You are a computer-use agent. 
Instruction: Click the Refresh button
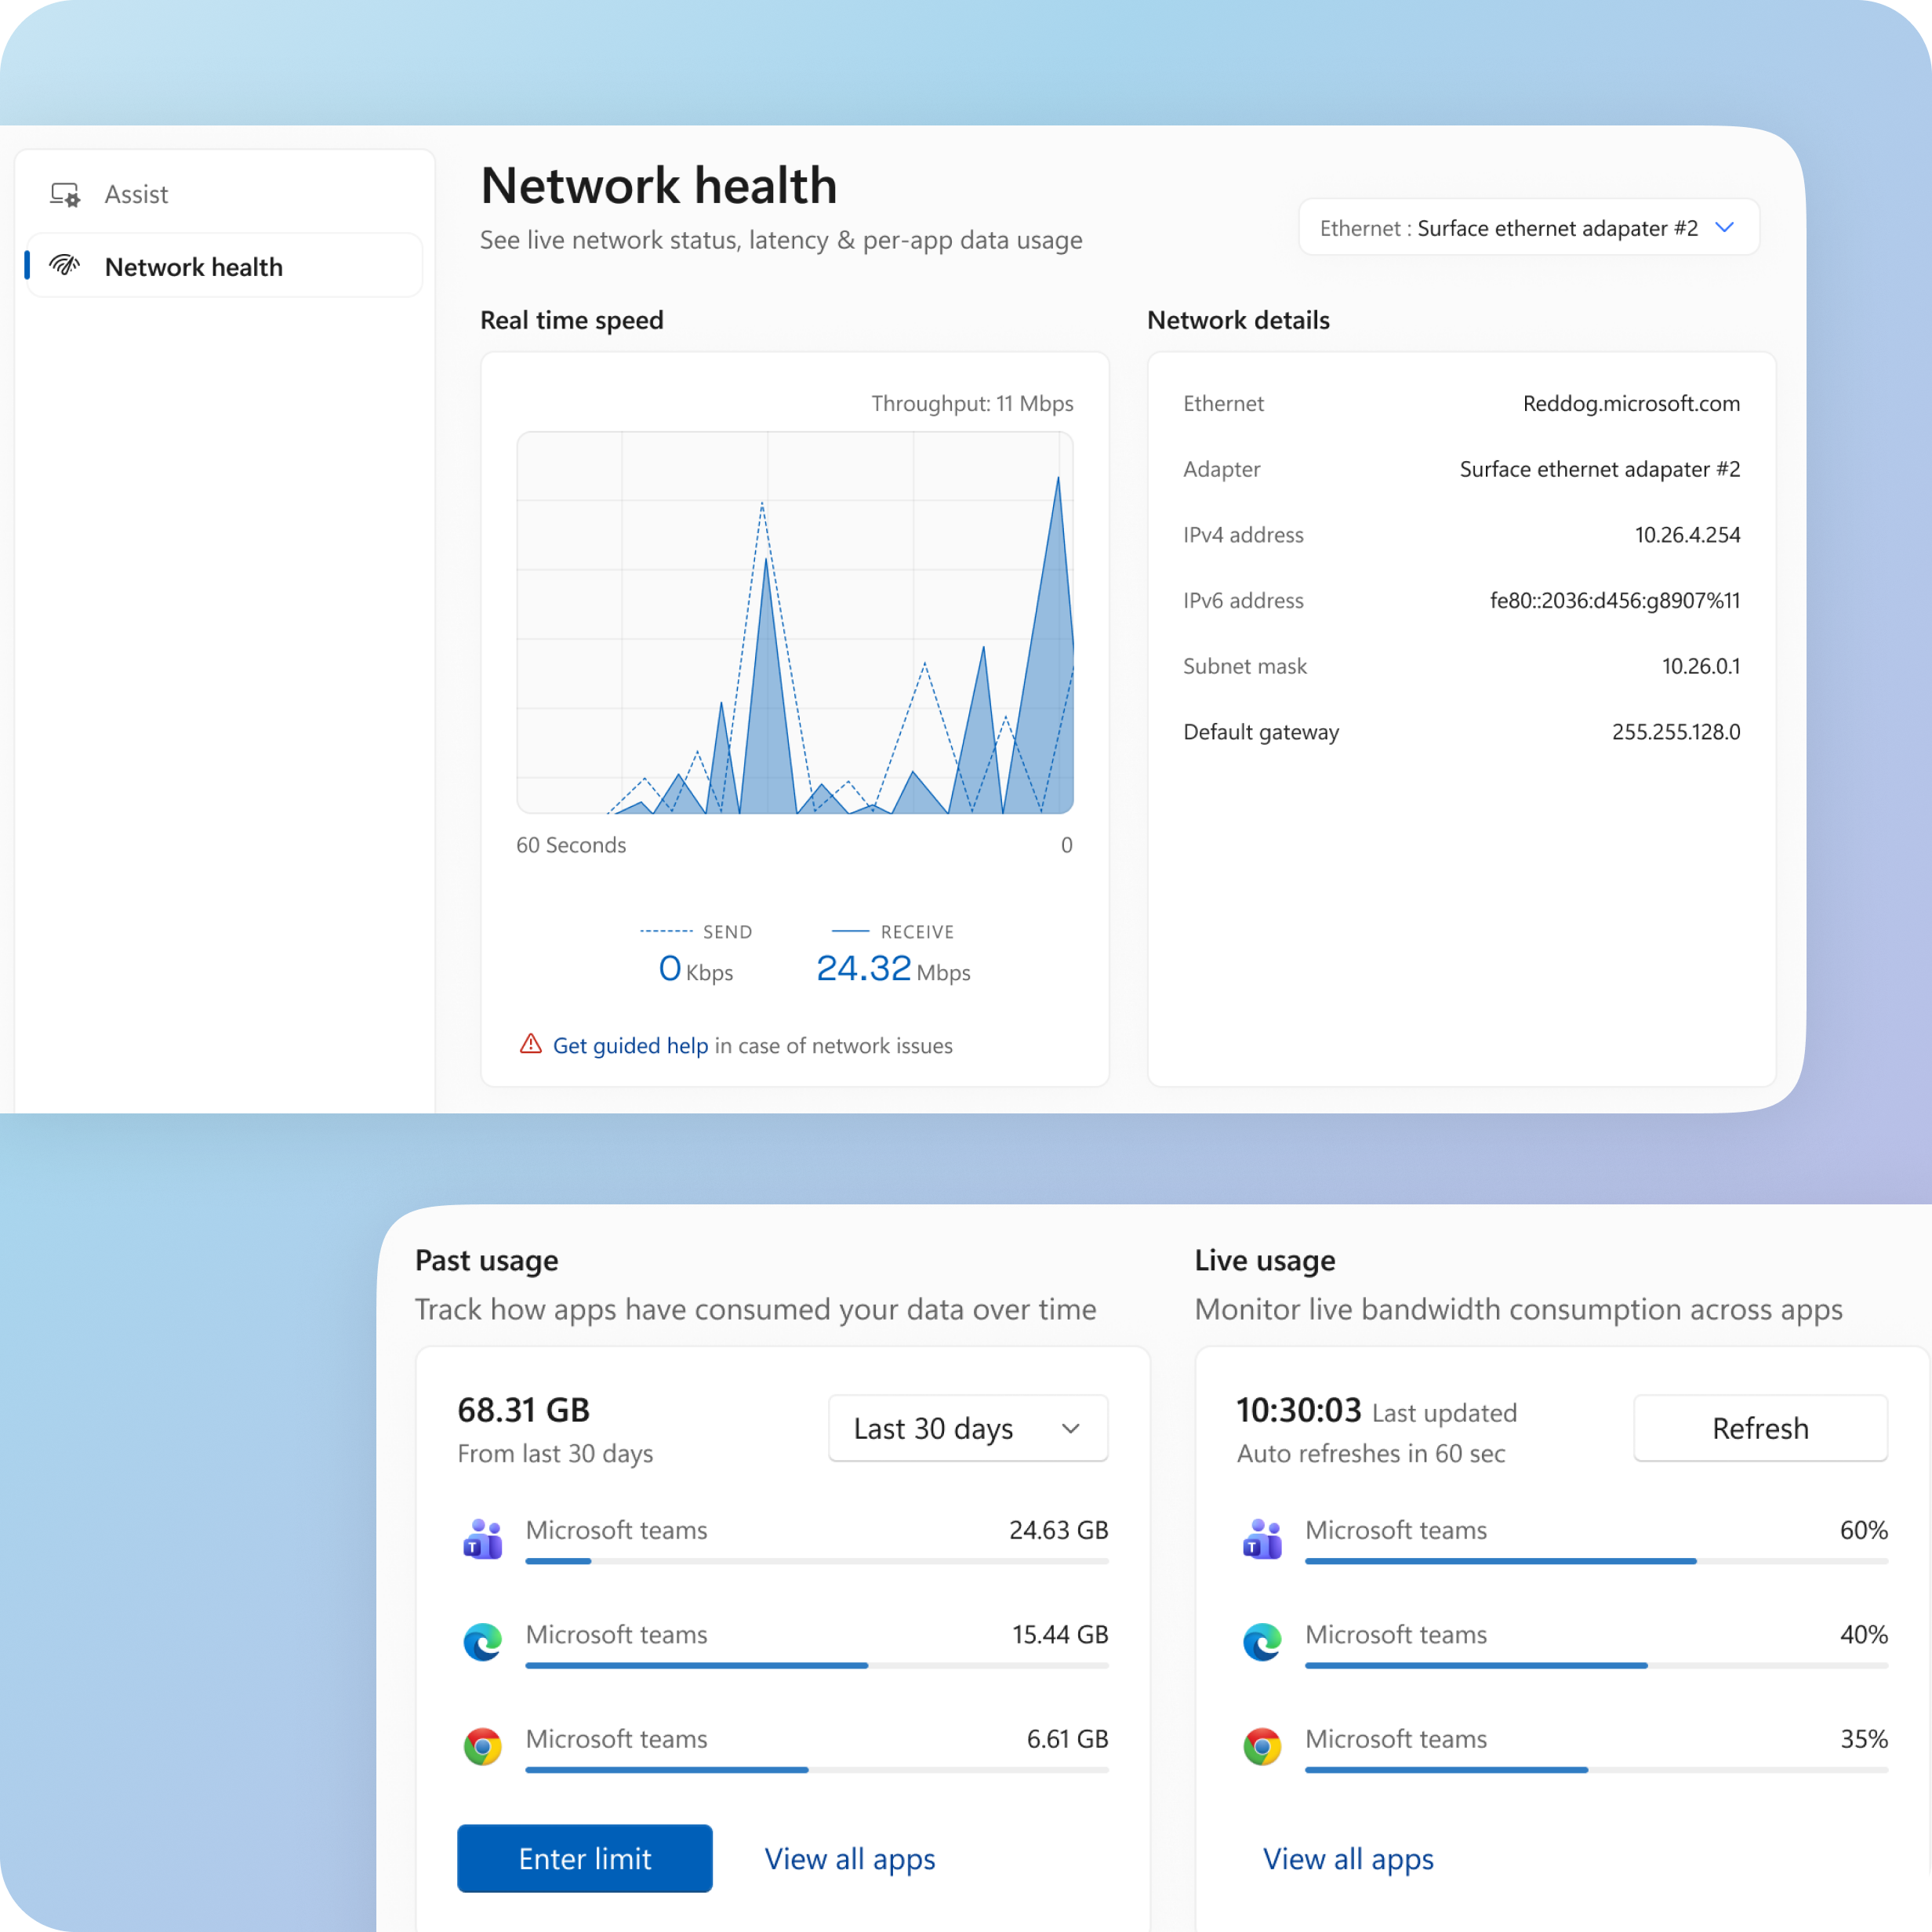coord(1760,1428)
